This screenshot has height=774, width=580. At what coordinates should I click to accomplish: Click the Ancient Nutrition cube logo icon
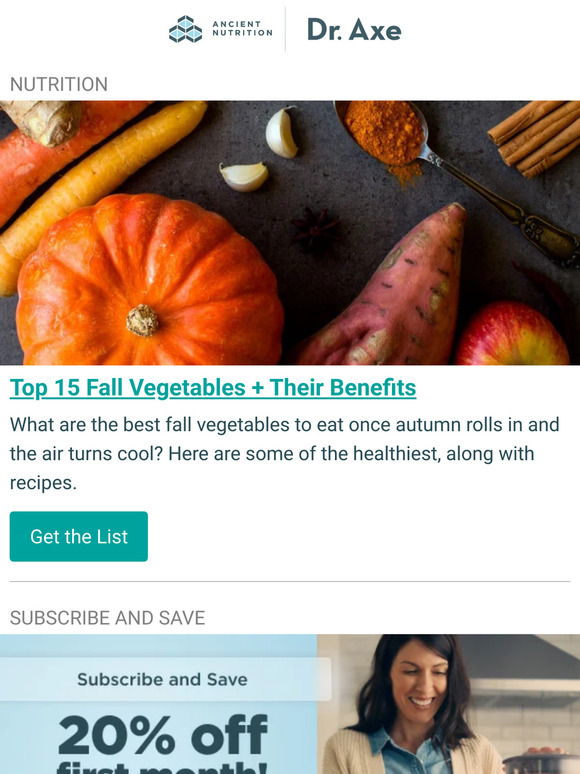(186, 29)
